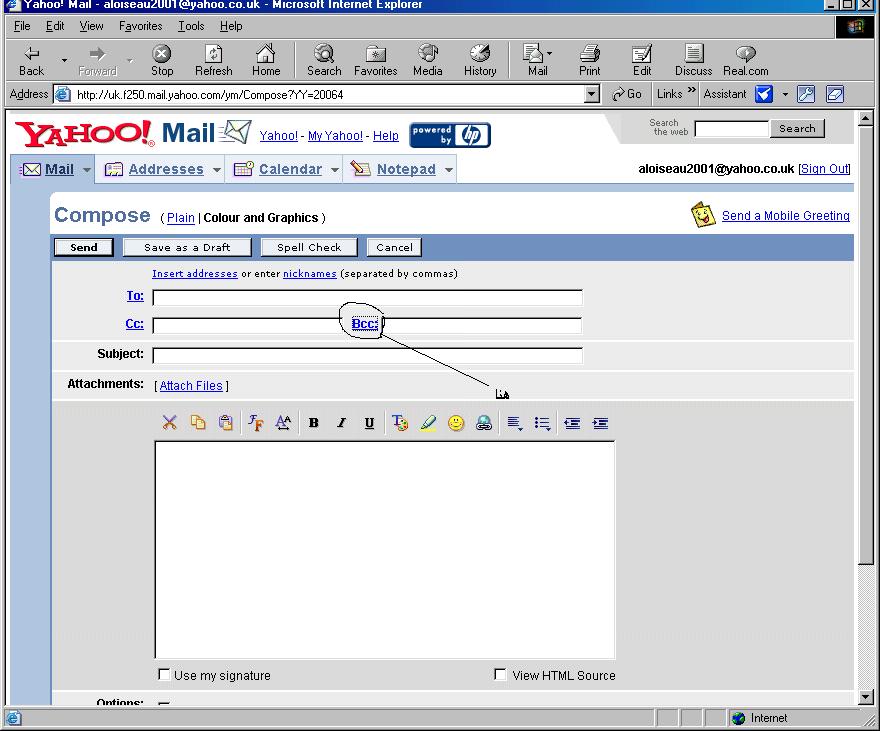880x731 pixels.
Task: Enable the Use my signature checkbox
Action: pos(164,674)
